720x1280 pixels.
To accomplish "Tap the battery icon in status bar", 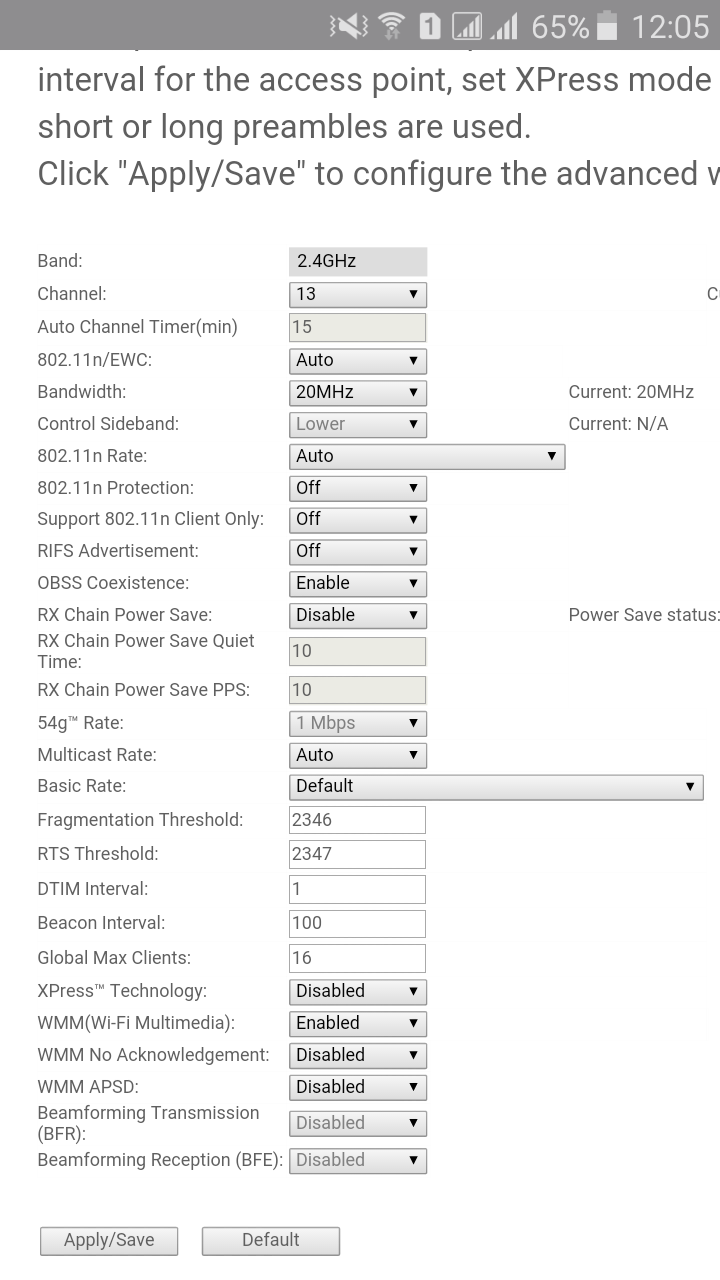I will pos(607,26).
